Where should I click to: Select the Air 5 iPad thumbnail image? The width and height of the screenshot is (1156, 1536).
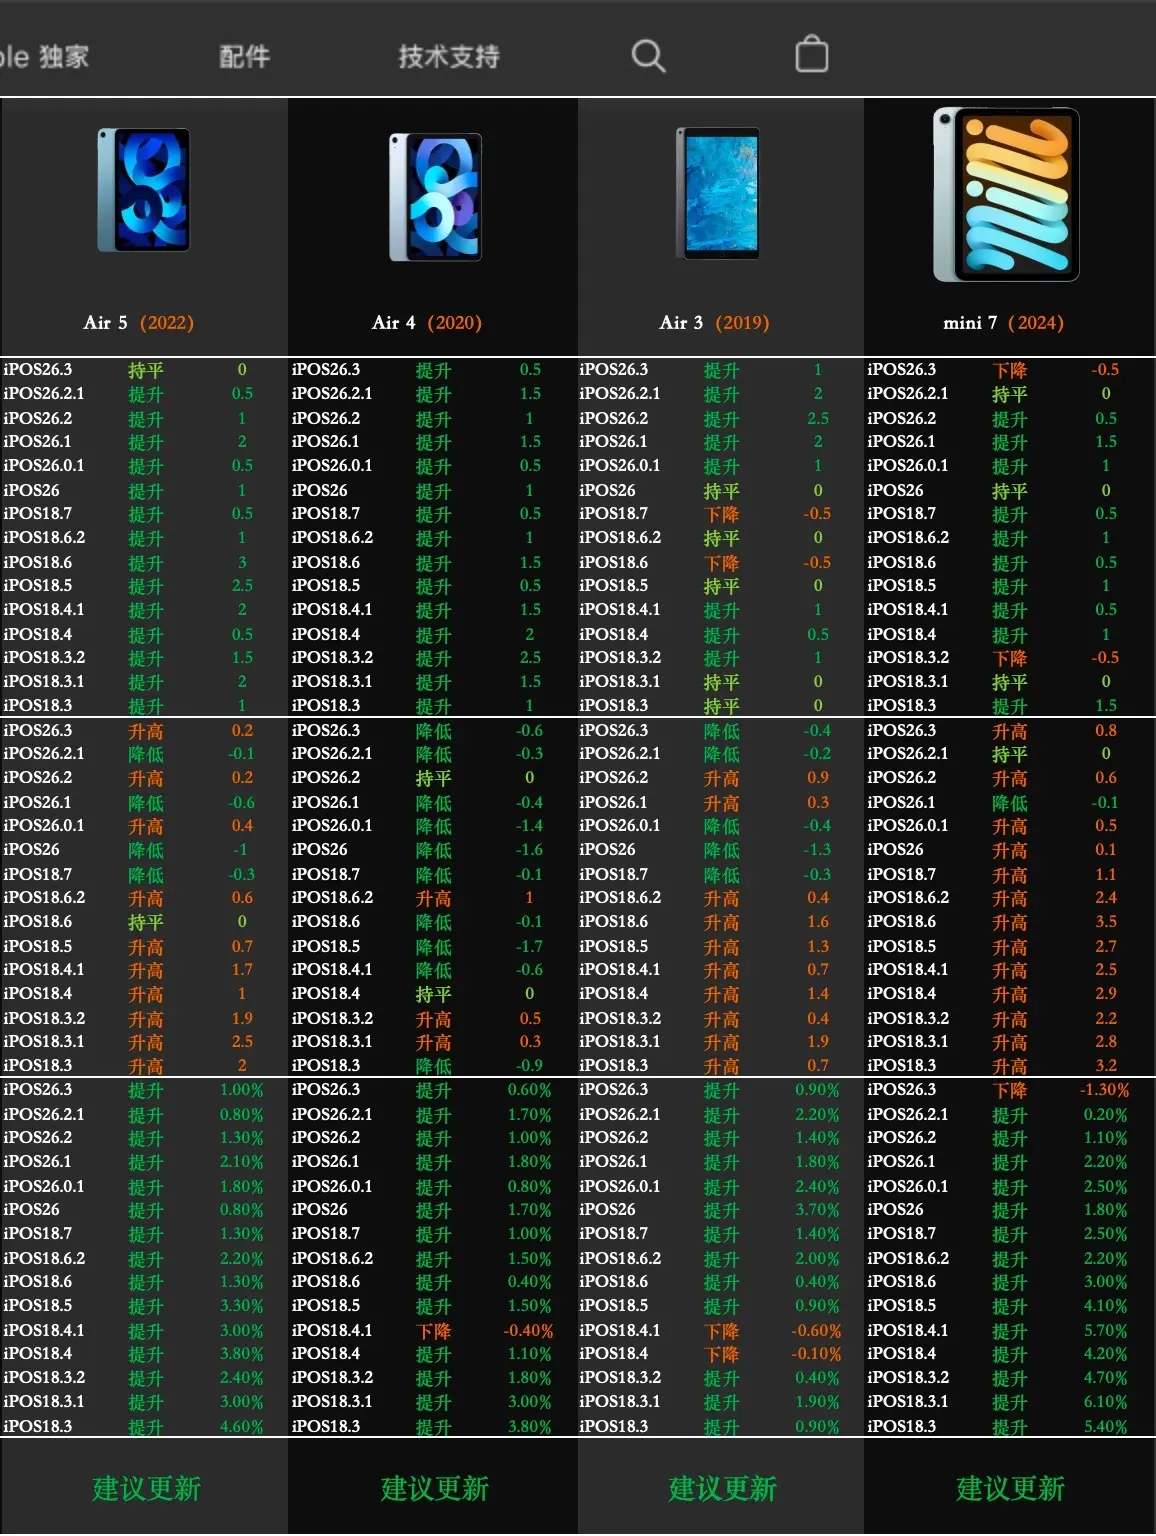tap(143, 190)
